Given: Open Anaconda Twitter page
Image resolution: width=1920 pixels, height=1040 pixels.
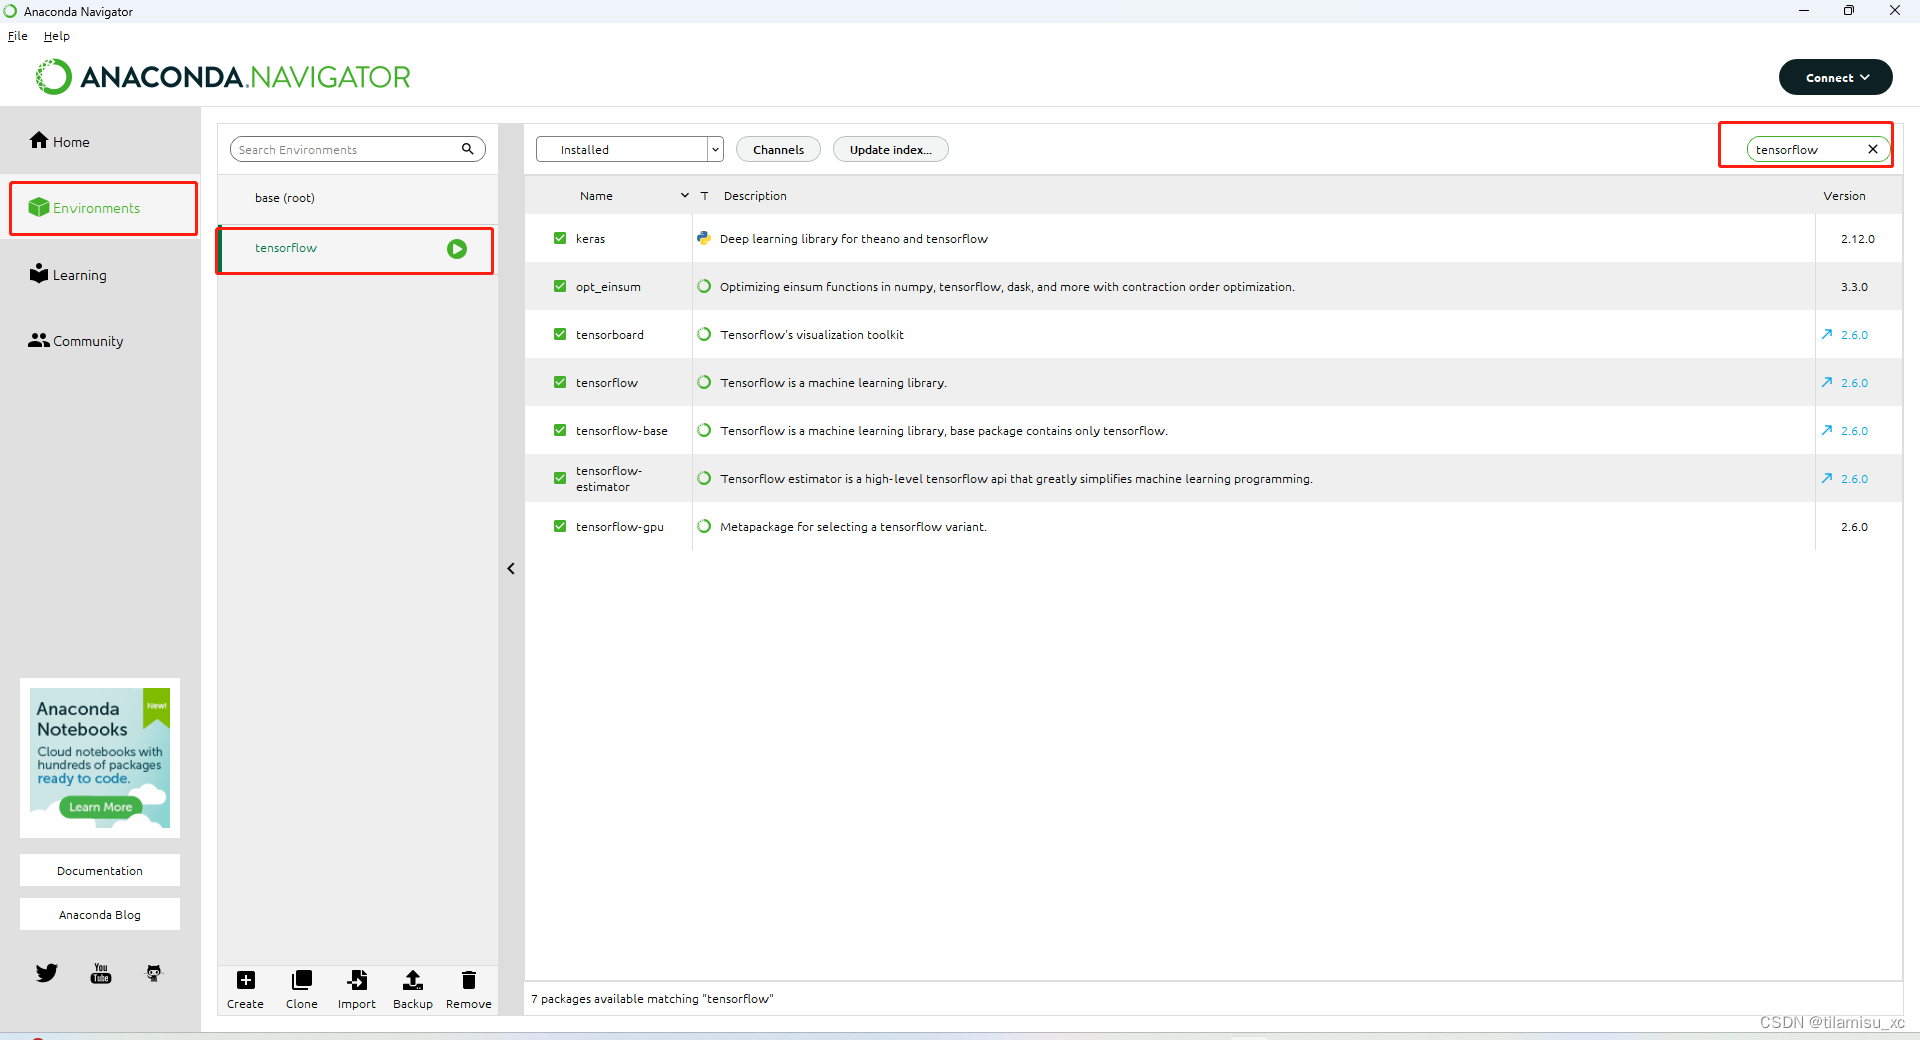Looking at the screenshot, I should tap(47, 973).
